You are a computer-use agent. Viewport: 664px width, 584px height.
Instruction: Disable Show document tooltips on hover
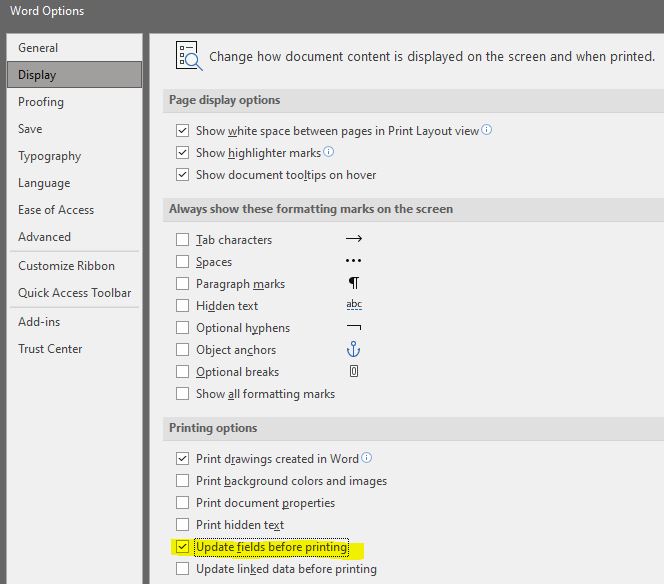click(x=182, y=175)
